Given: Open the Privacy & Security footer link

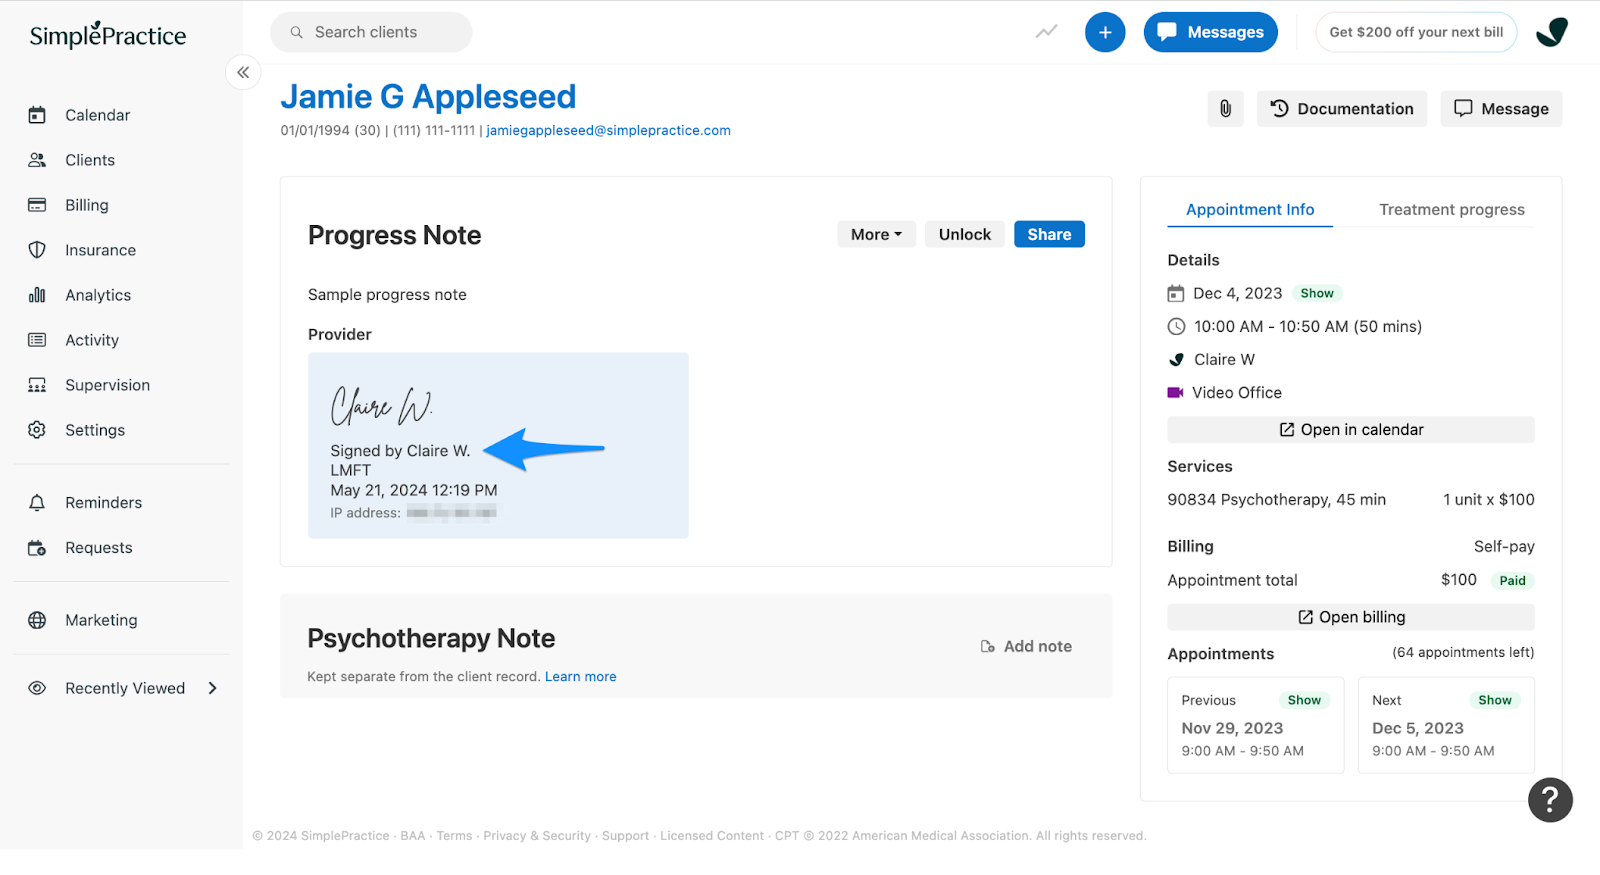Looking at the screenshot, I should point(537,836).
